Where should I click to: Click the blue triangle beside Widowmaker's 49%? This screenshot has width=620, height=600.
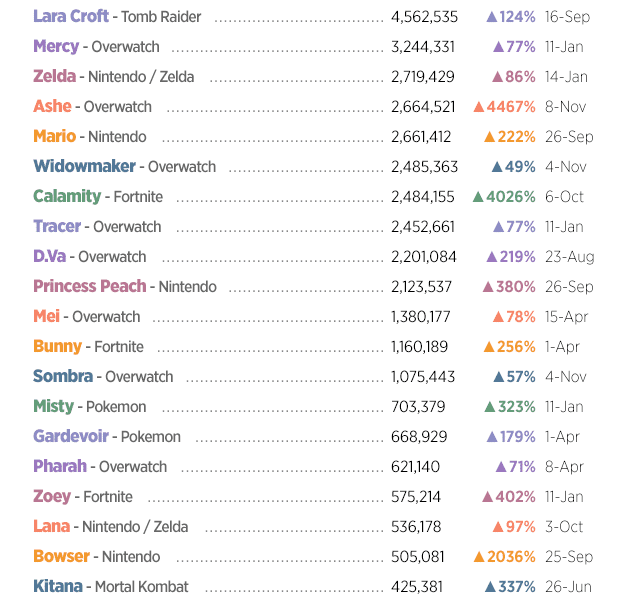[x=497, y=167]
